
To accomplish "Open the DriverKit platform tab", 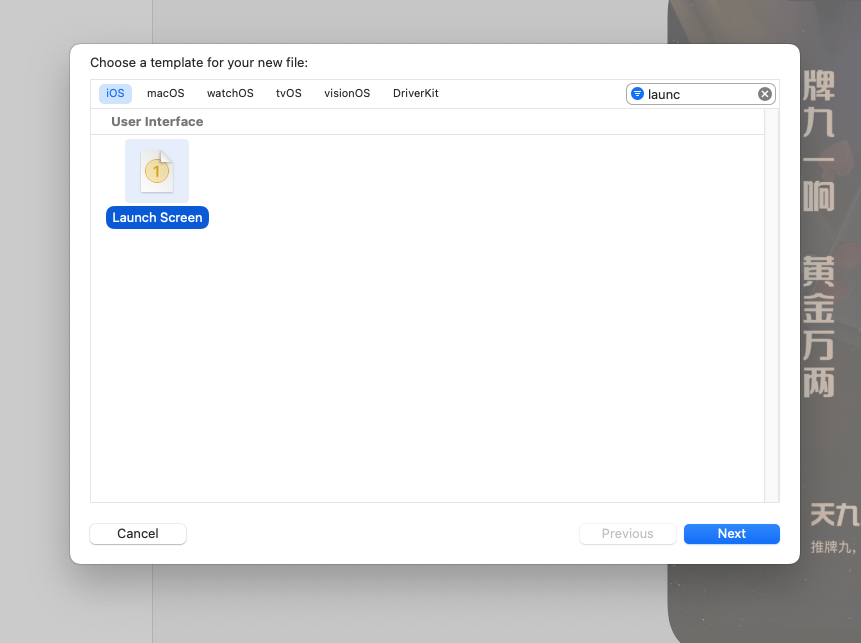I will pos(415,93).
